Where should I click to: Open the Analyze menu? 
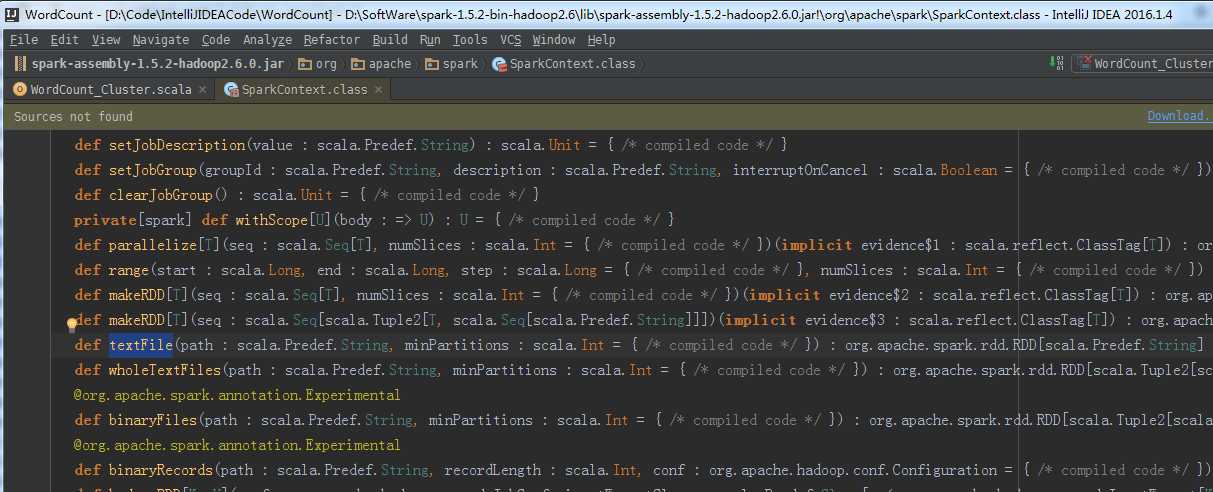267,40
